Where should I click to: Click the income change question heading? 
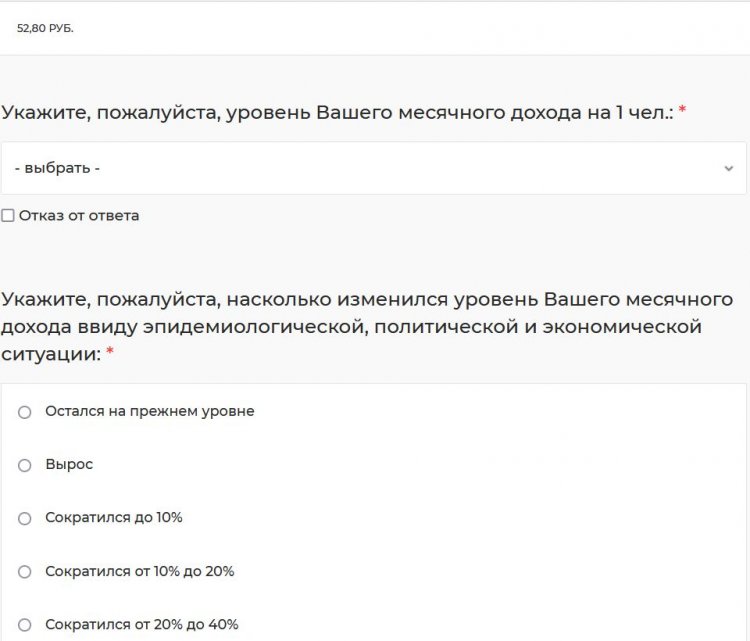pyautogui.click(x=367, y=327)
